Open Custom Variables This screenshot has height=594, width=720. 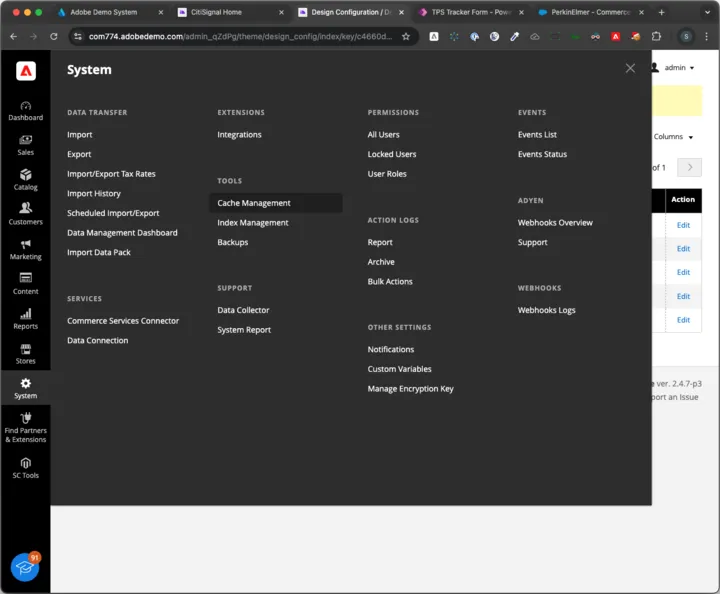tap(399, 369)
